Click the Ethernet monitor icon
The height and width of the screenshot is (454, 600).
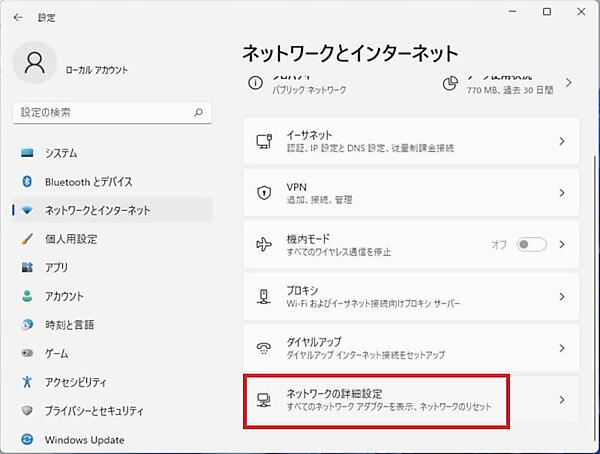coord(264,141)
